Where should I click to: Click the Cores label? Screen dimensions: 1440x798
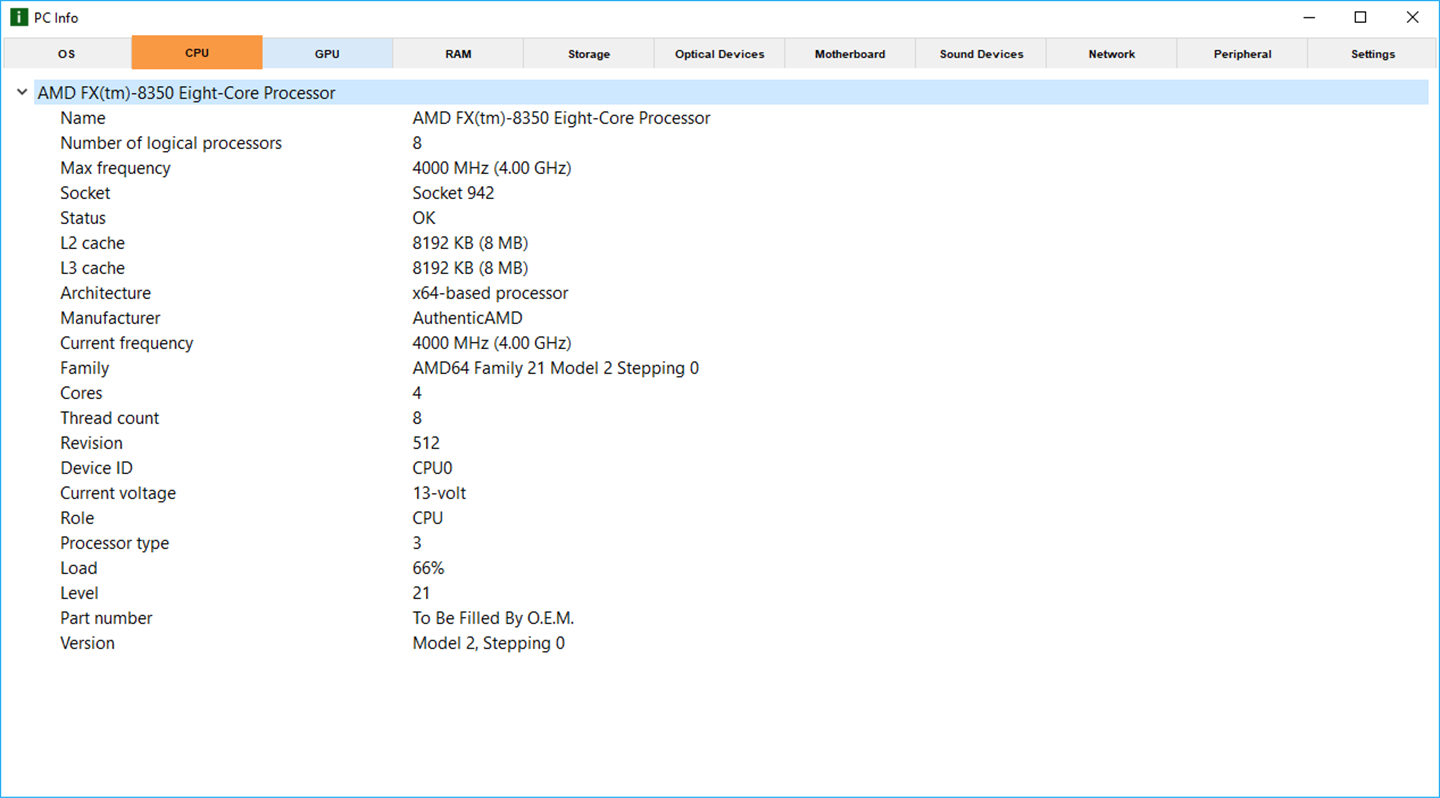pyautogui.click(x=81, y=393)
